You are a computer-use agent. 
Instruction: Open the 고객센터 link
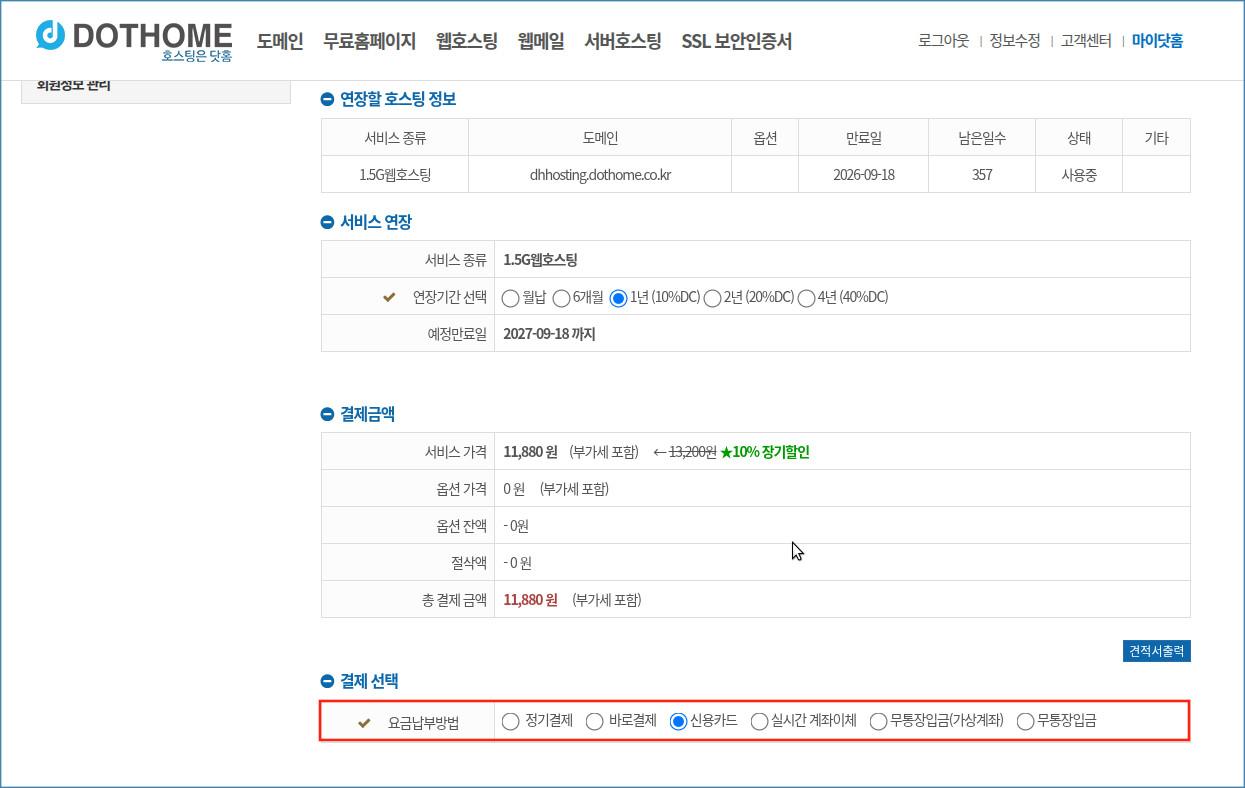point(1086,41)
